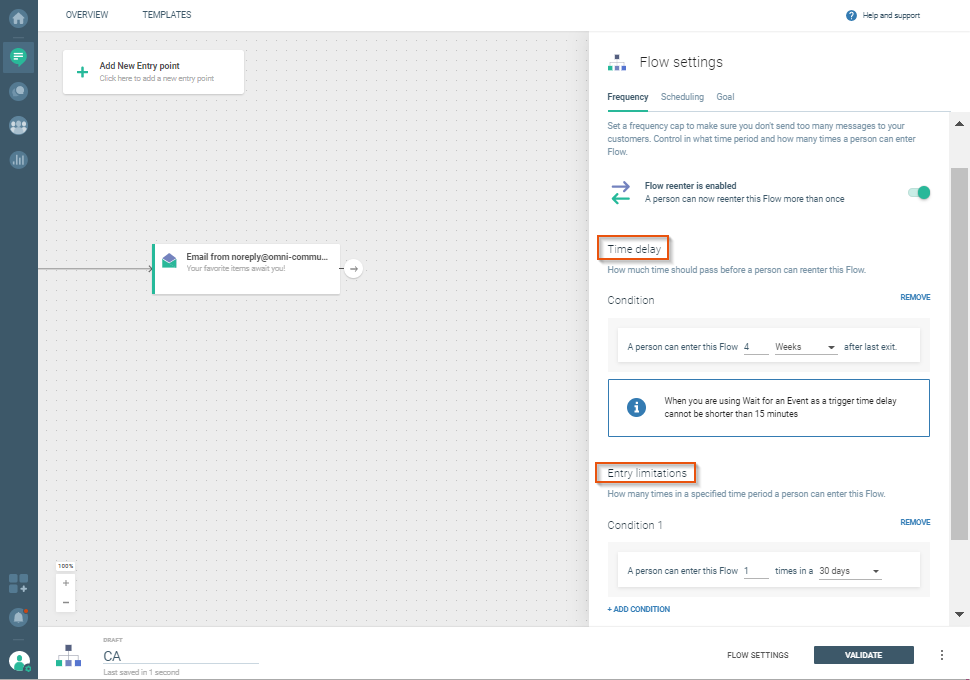Disable the Flow reenter toggle
This screenshot has height=680, width=970.
coord(919,192)
